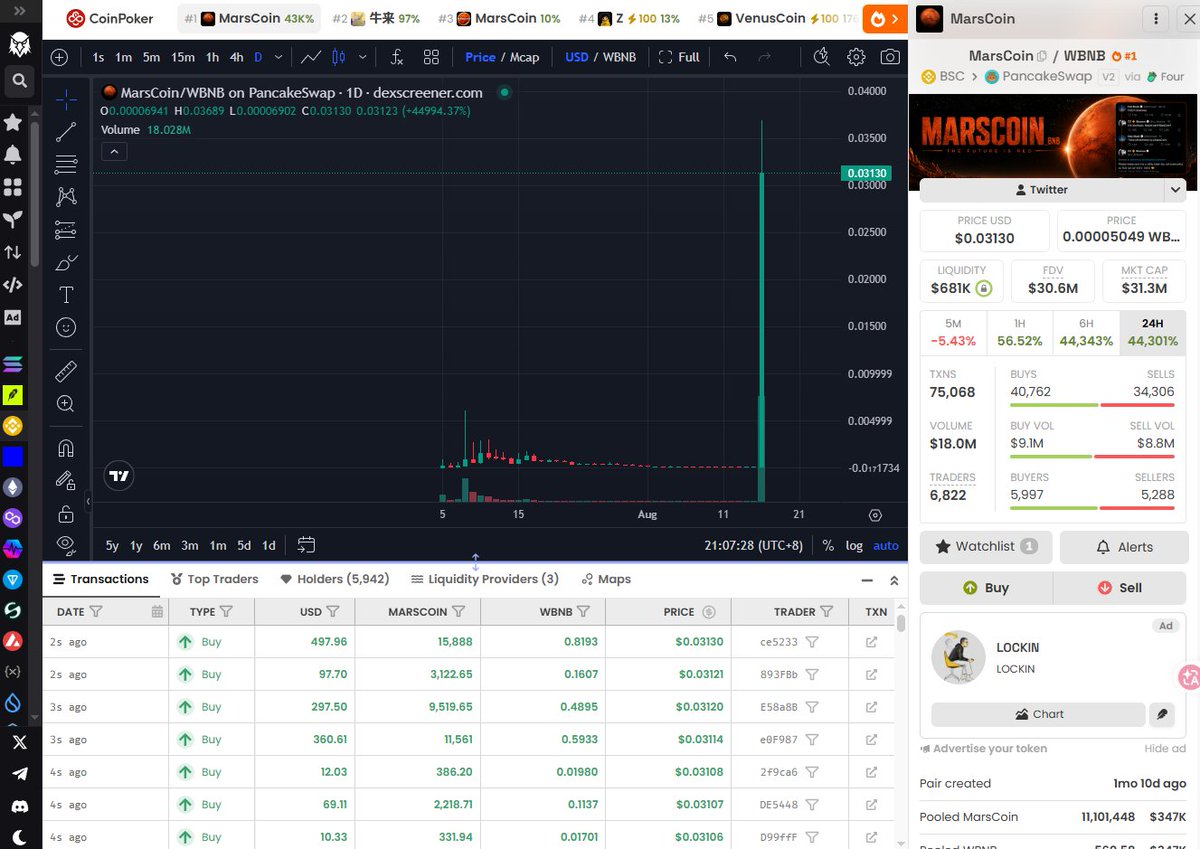Open the token options three-dot menu
Image resolution: width=1200 pixels, height=849 pixels.
tap(1157, 19)
